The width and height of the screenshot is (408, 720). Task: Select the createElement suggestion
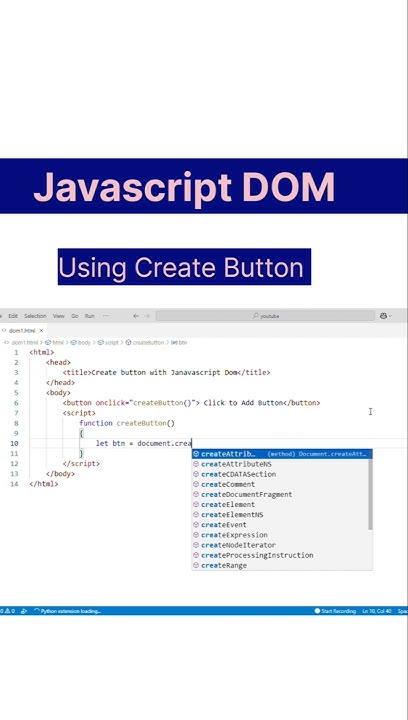[x=280, y=505]
